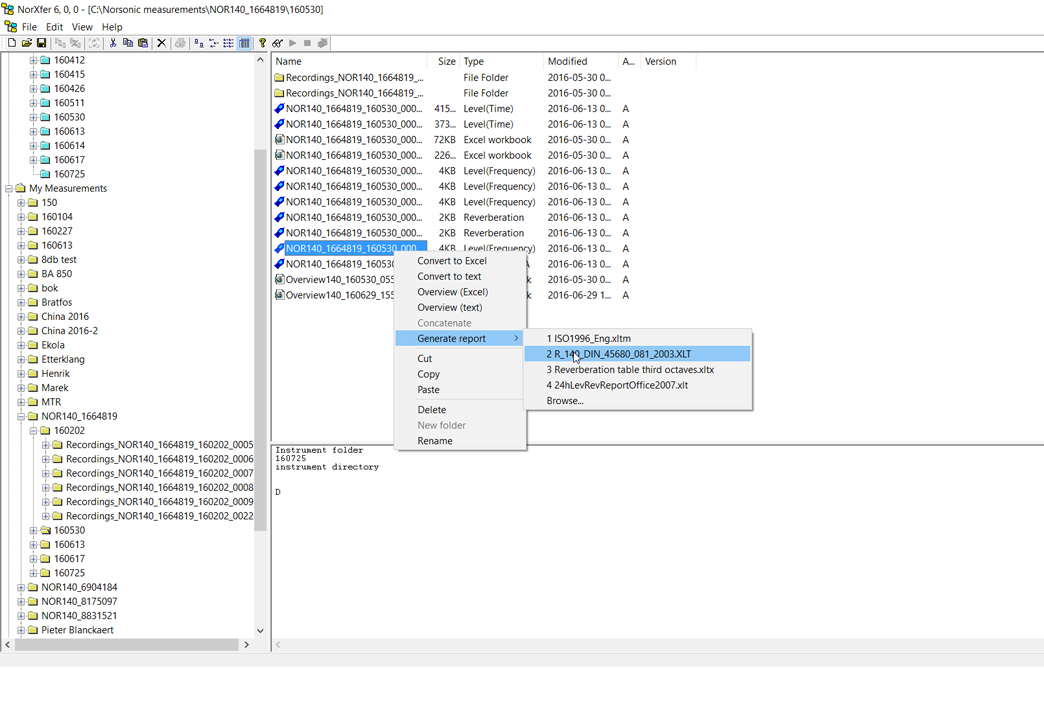Expand Recordings_NOR140_1664819_160202_0005 node
The height and width of the screenshot is (719, 1044).
point(45,445)
